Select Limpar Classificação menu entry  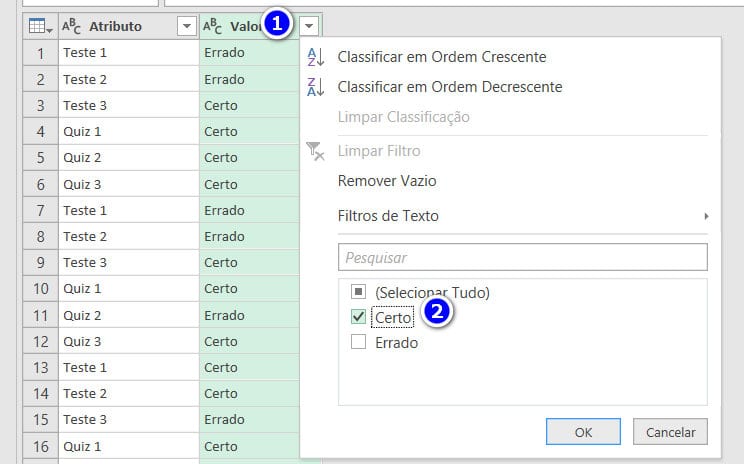[403, 117]
